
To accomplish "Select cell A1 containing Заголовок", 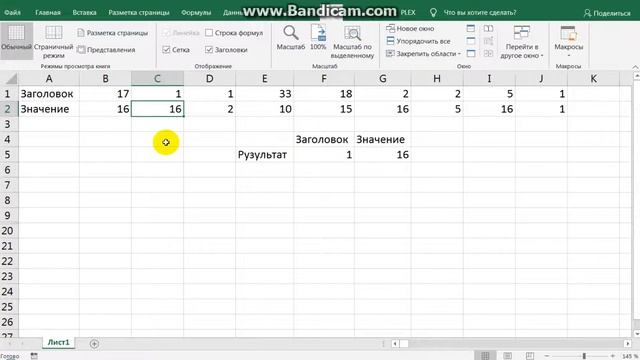I will [49, 94].
